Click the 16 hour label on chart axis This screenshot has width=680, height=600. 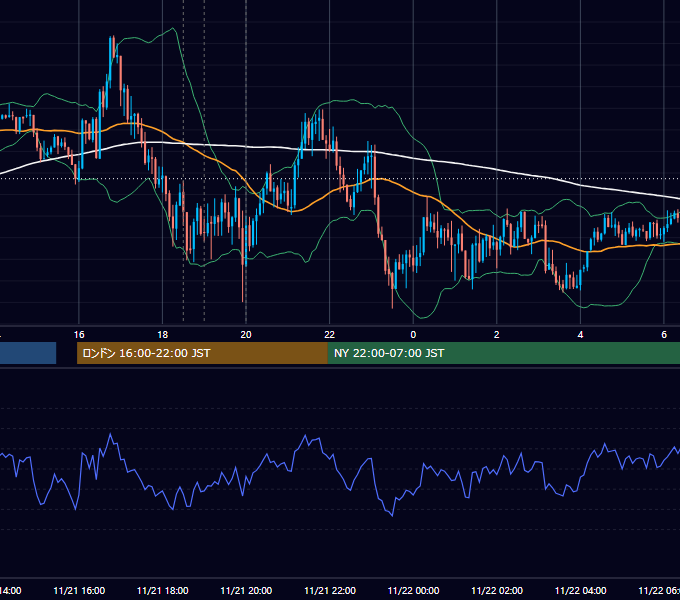[79, 335]
